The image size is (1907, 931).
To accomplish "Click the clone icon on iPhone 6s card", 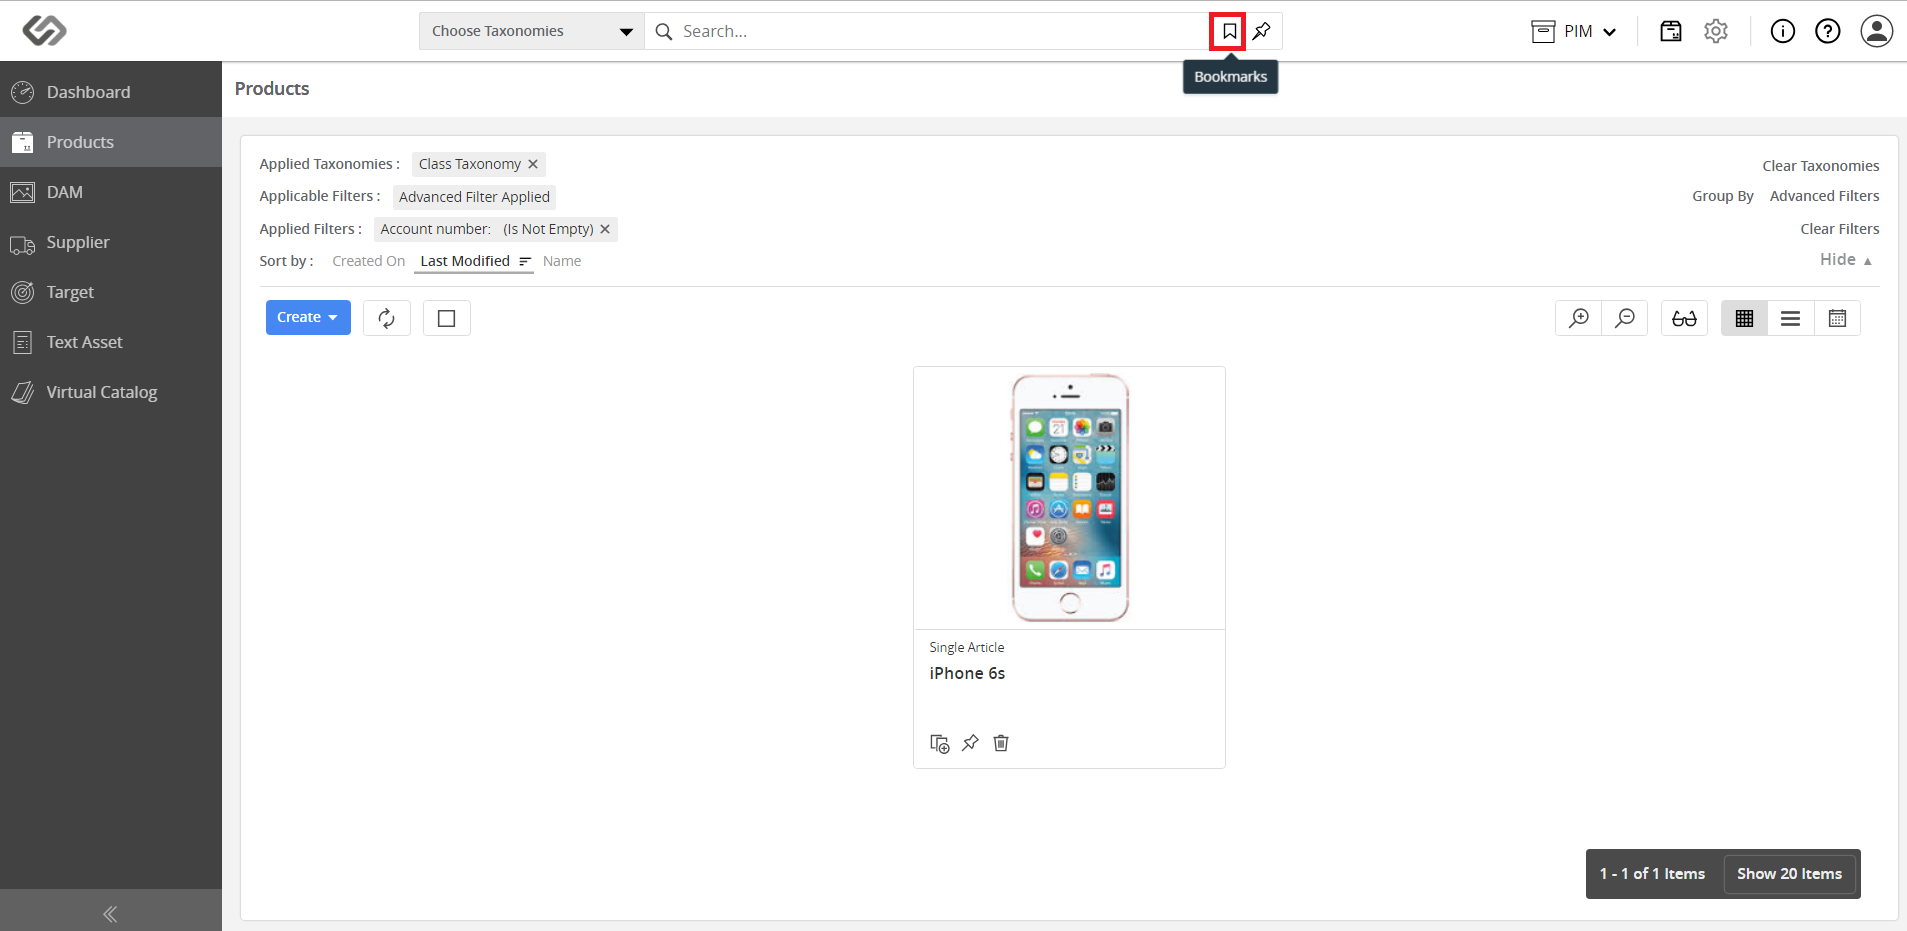I will 940,743.
